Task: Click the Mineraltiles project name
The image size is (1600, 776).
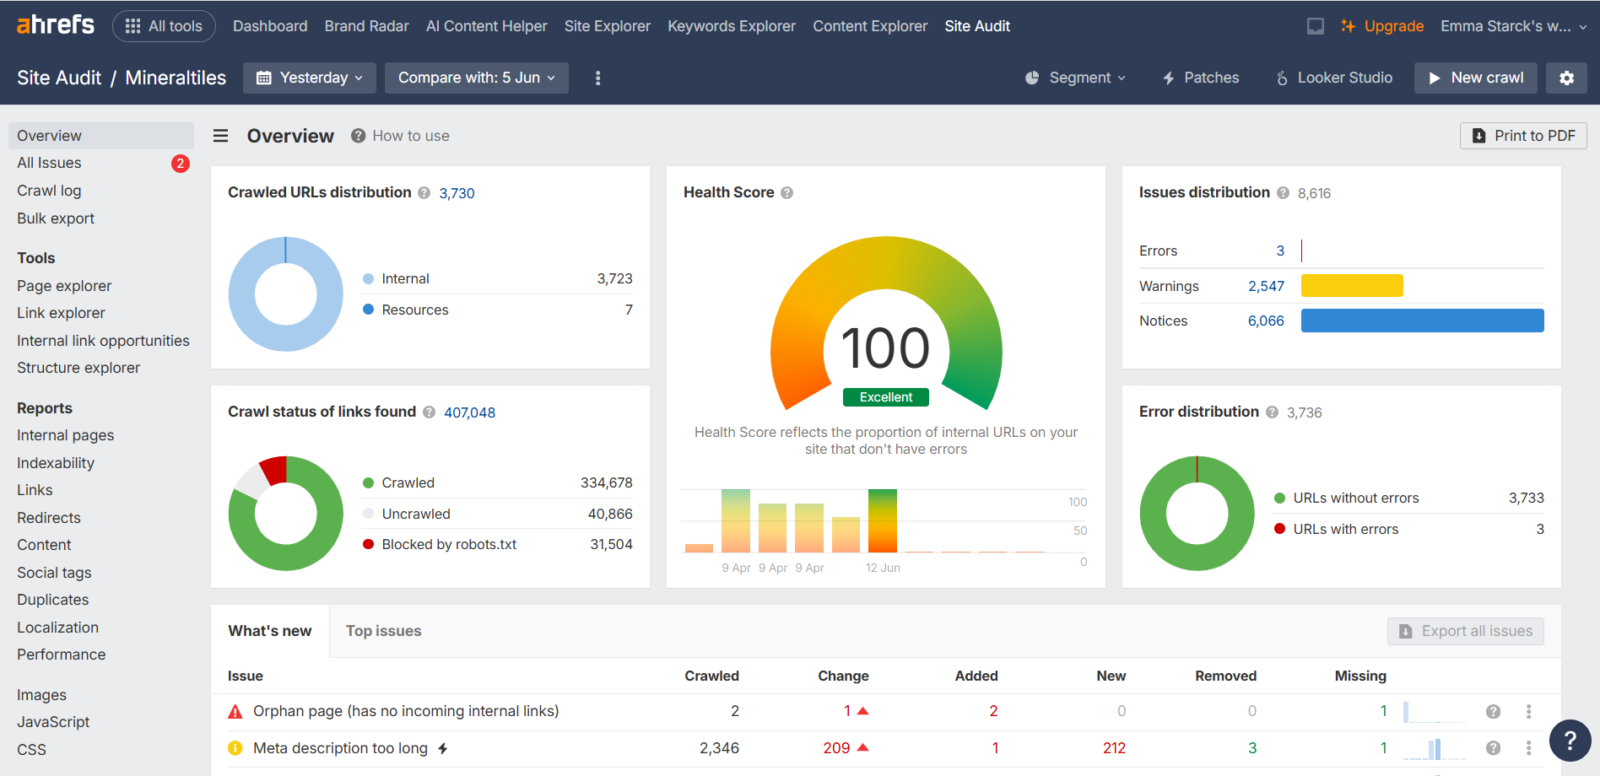Action: [x=176, y=78]
